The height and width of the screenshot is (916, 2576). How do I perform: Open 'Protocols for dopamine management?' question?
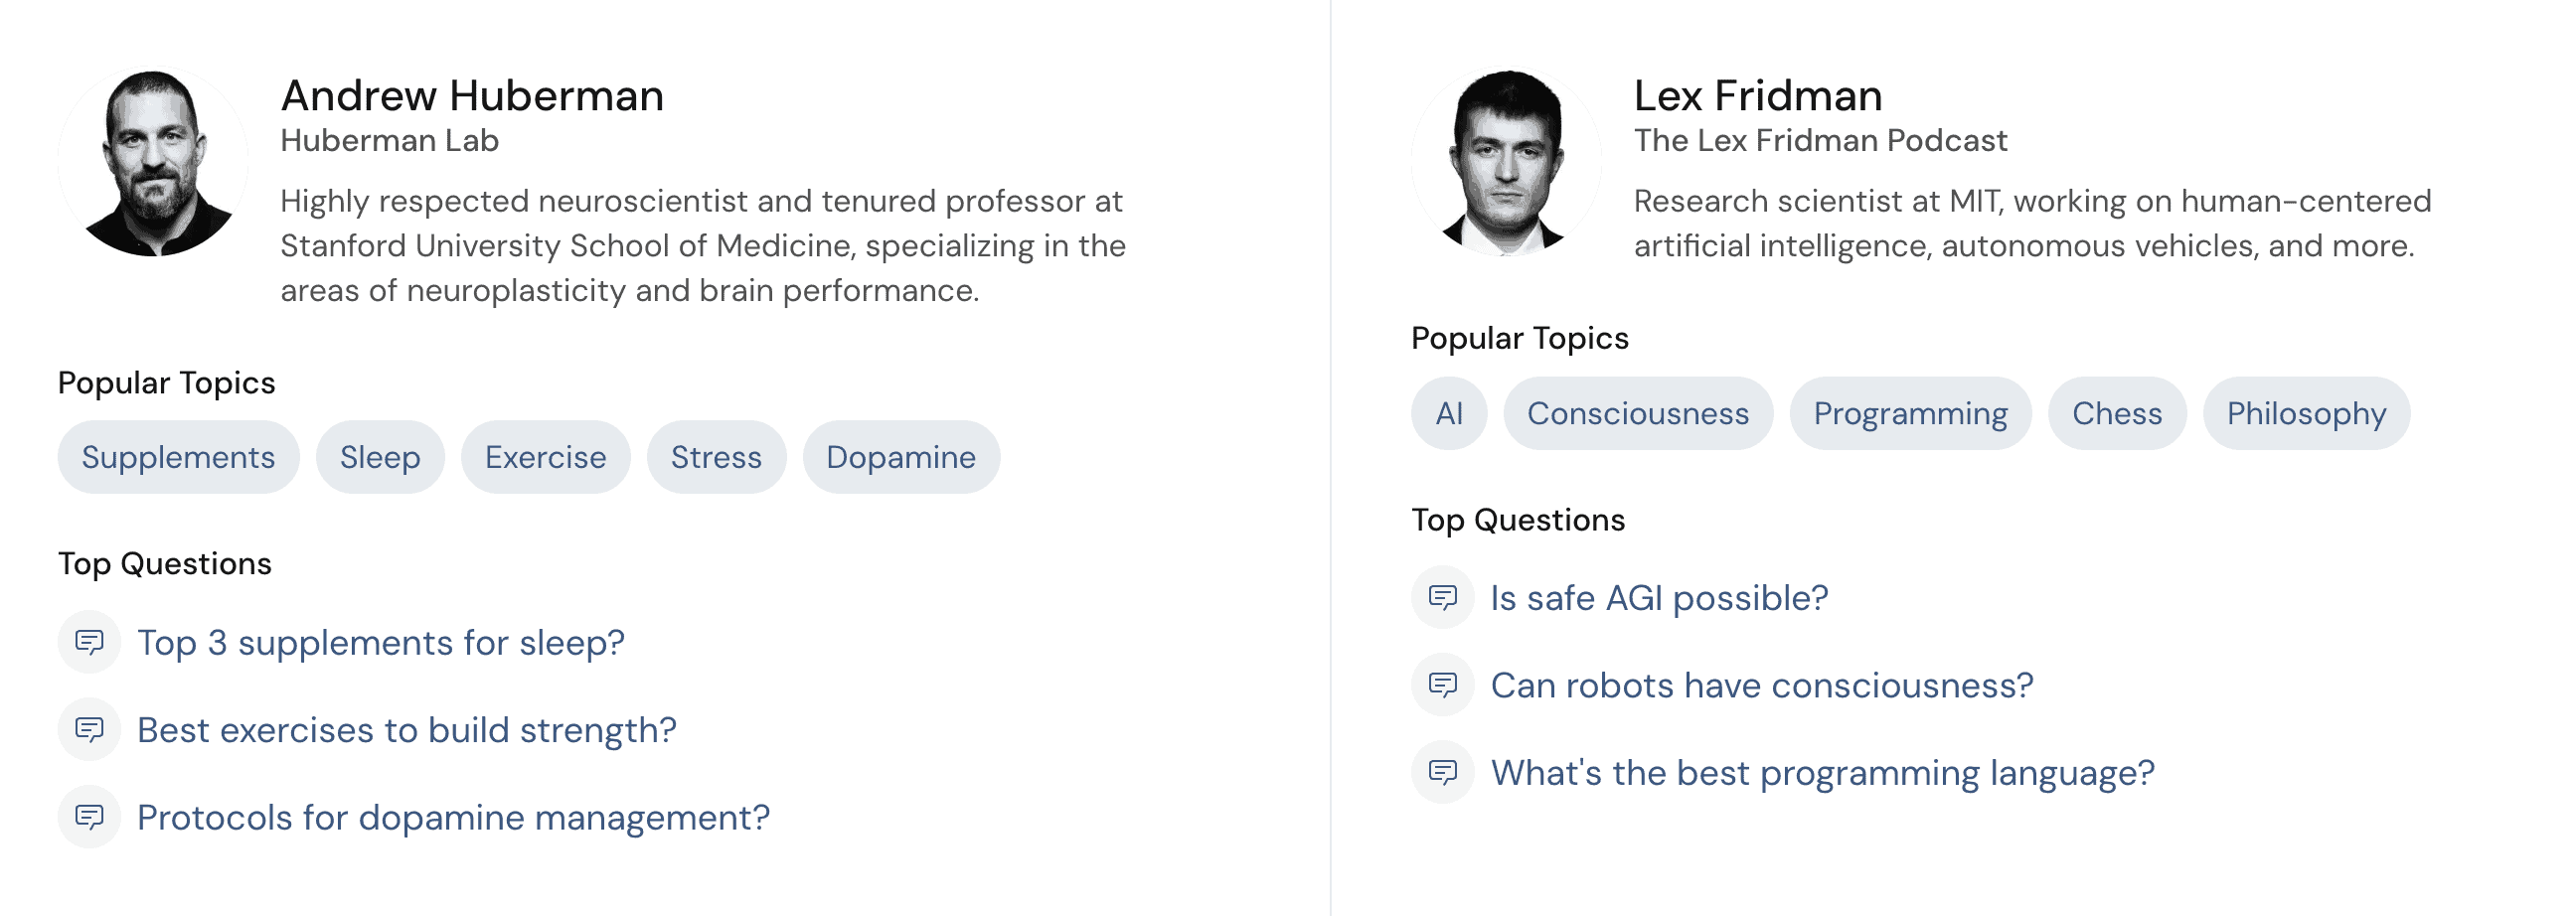tap(453, 817)
